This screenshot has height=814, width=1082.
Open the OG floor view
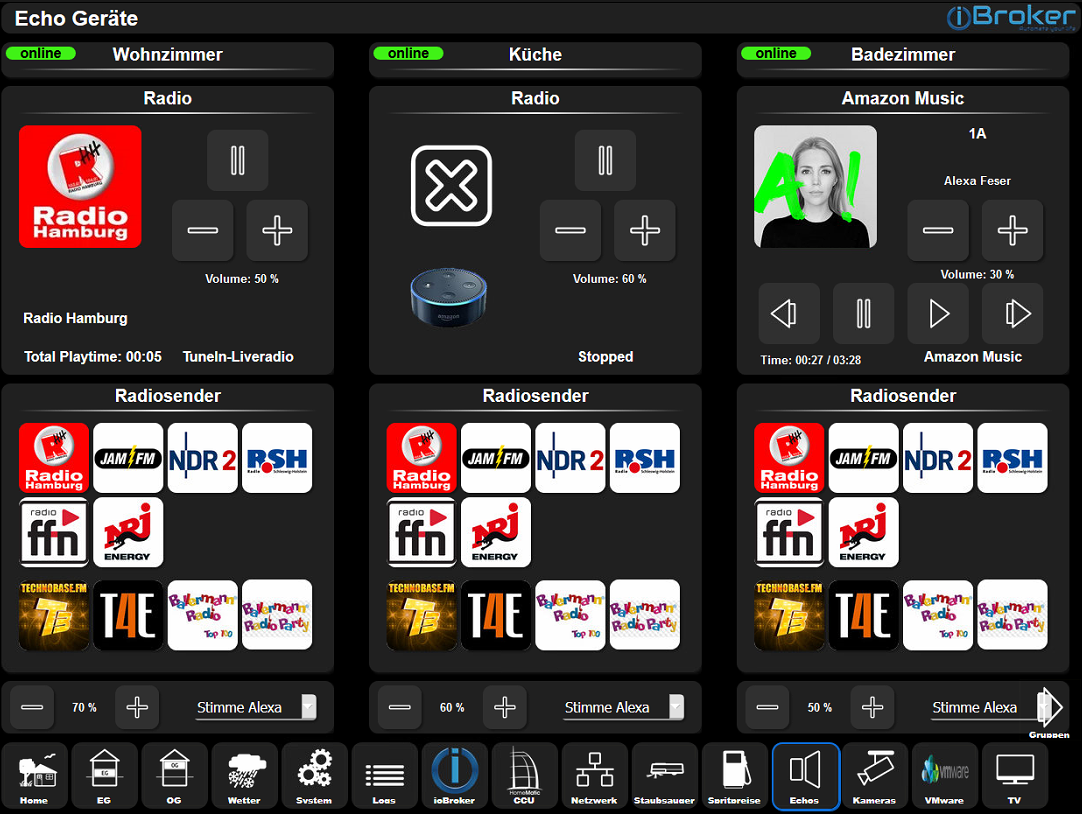point(175,776)
